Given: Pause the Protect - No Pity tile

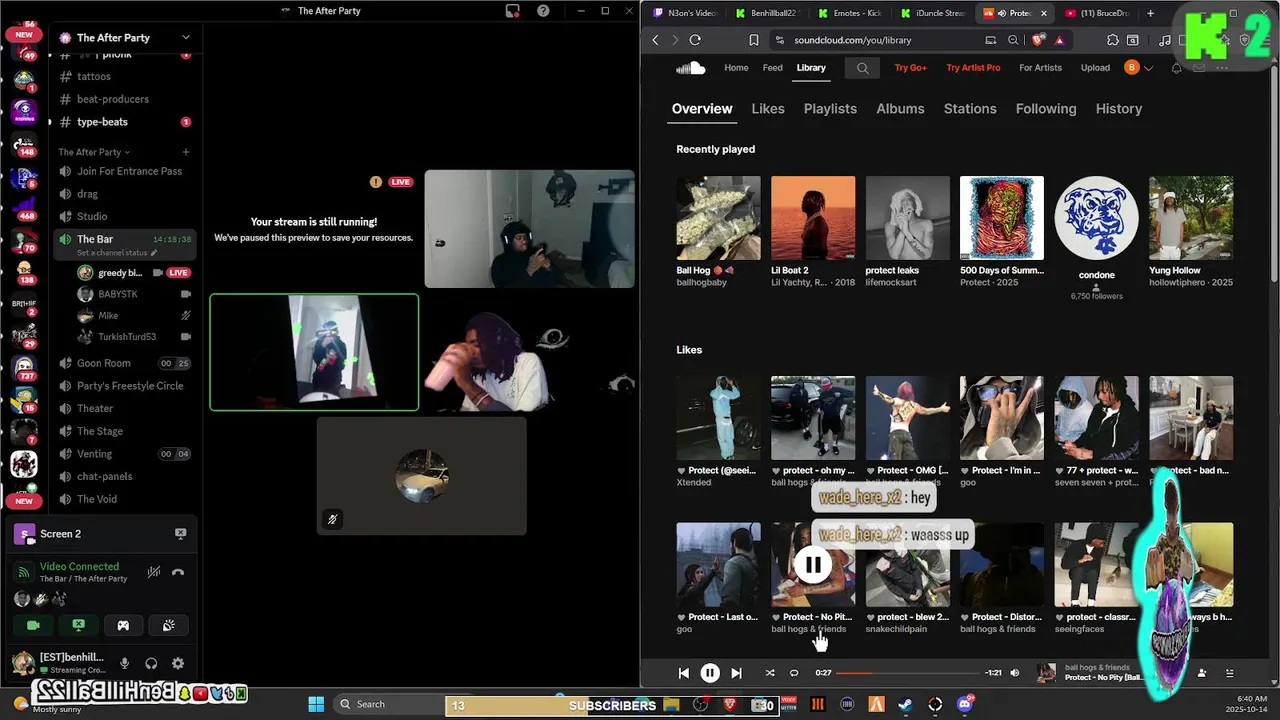Looking at the screenshot, I should (x=813, y=565).
